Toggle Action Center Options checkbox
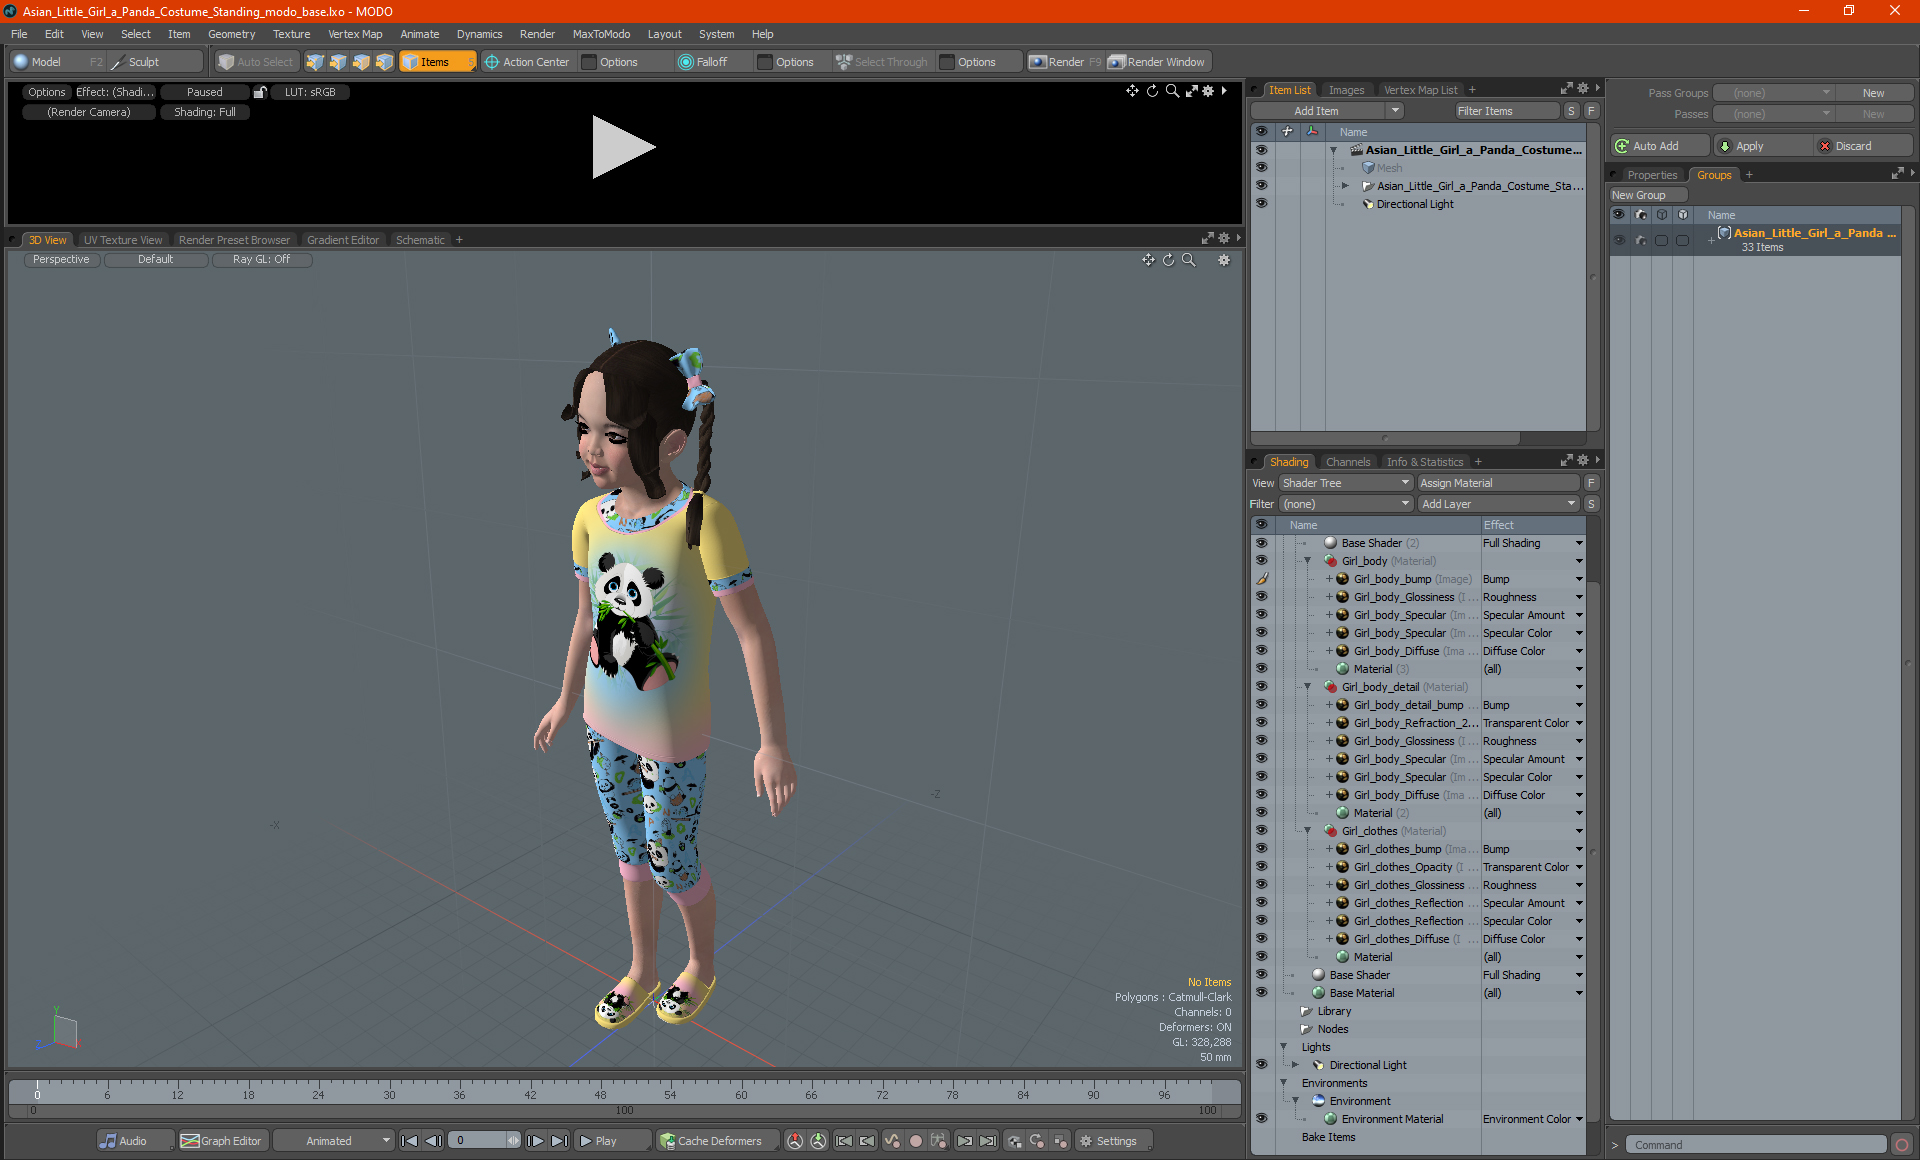 tap(589, 62)
